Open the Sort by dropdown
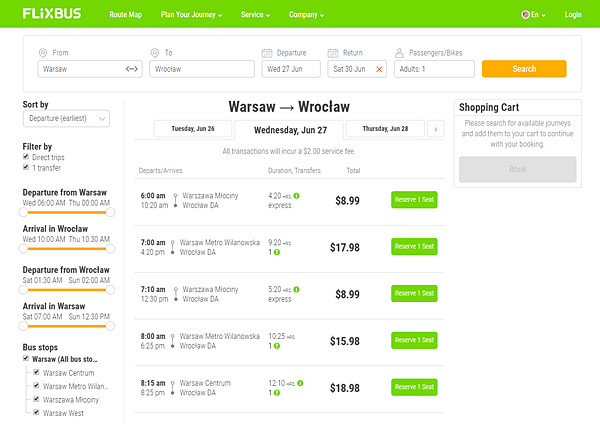Viewport: 600px width, 424px height. [66, 119]
